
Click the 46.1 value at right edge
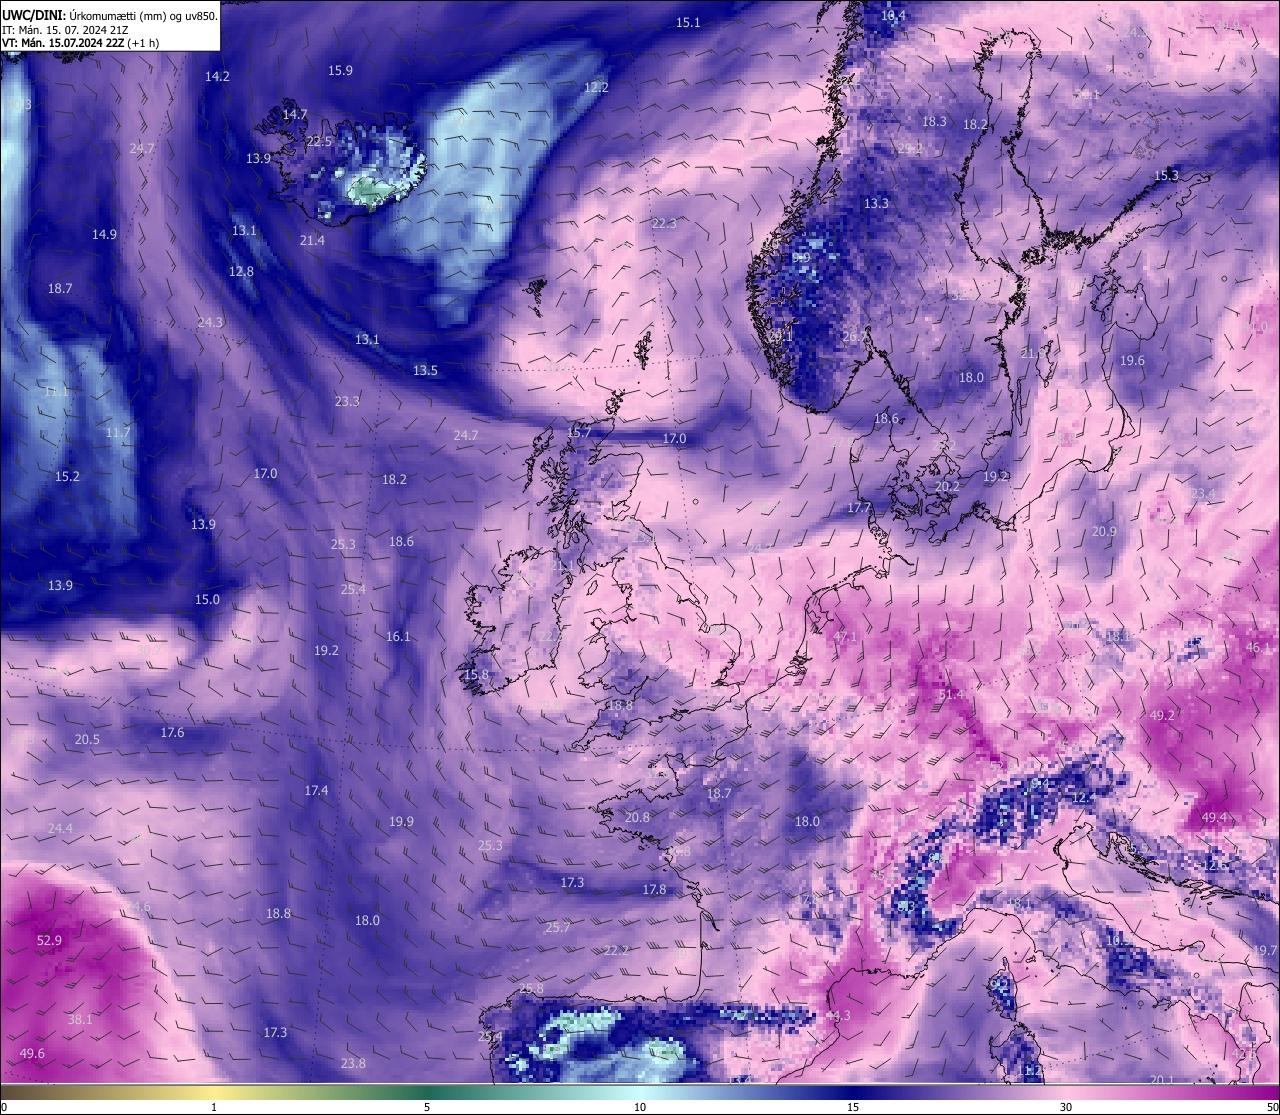coord(1258,648)
